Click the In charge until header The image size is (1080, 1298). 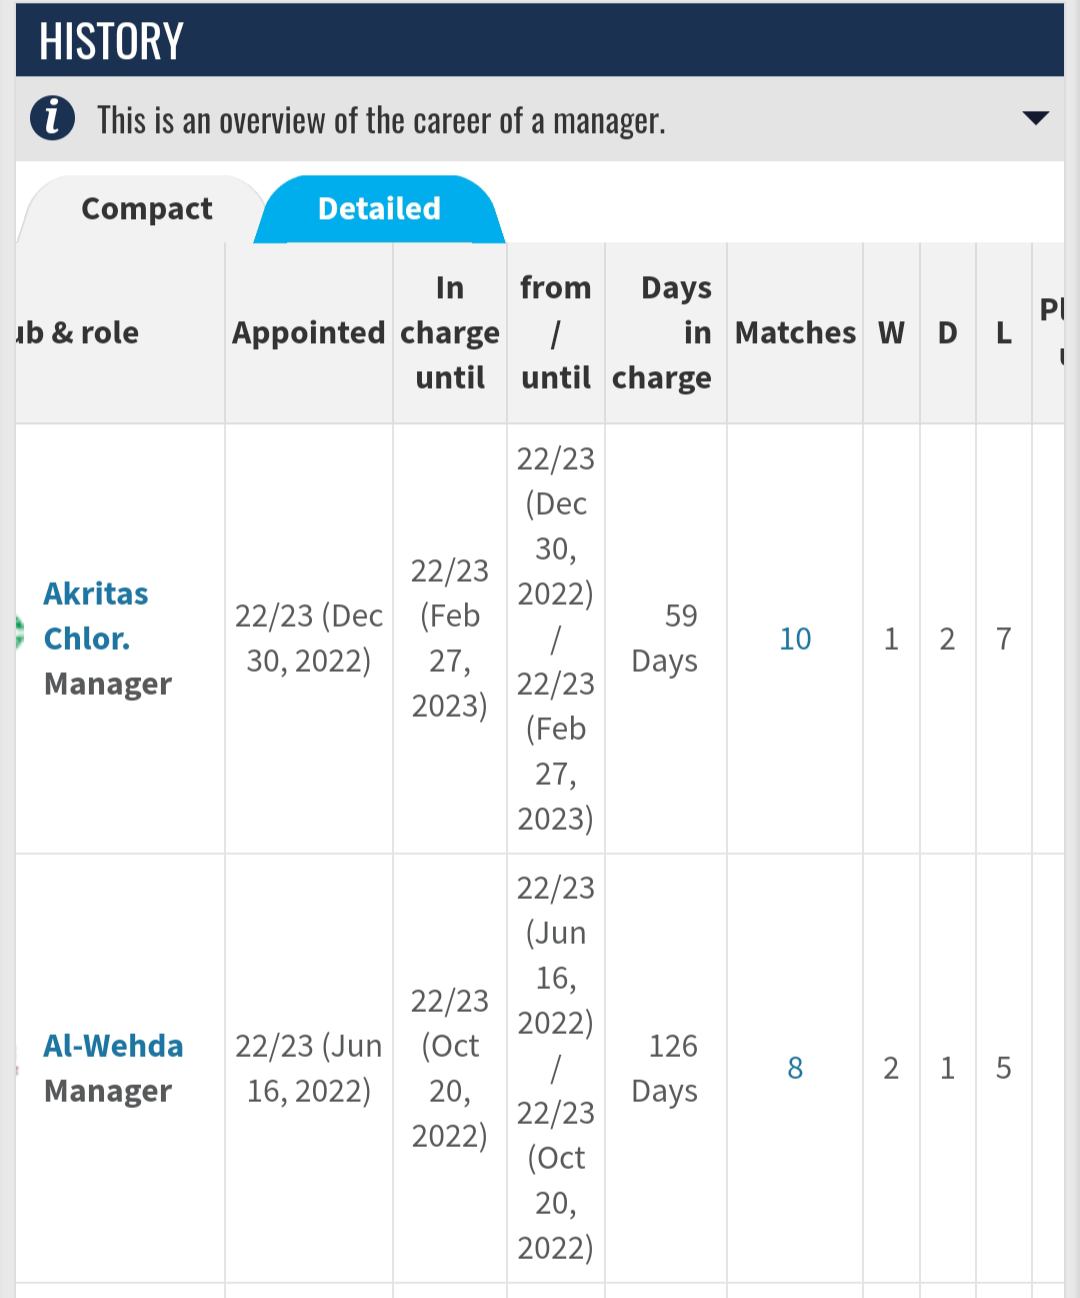450,332
